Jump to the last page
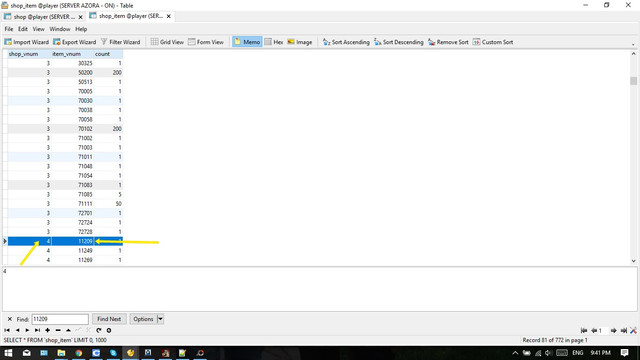This screenshot has width=640, height=360. click(x=624, y=331)
